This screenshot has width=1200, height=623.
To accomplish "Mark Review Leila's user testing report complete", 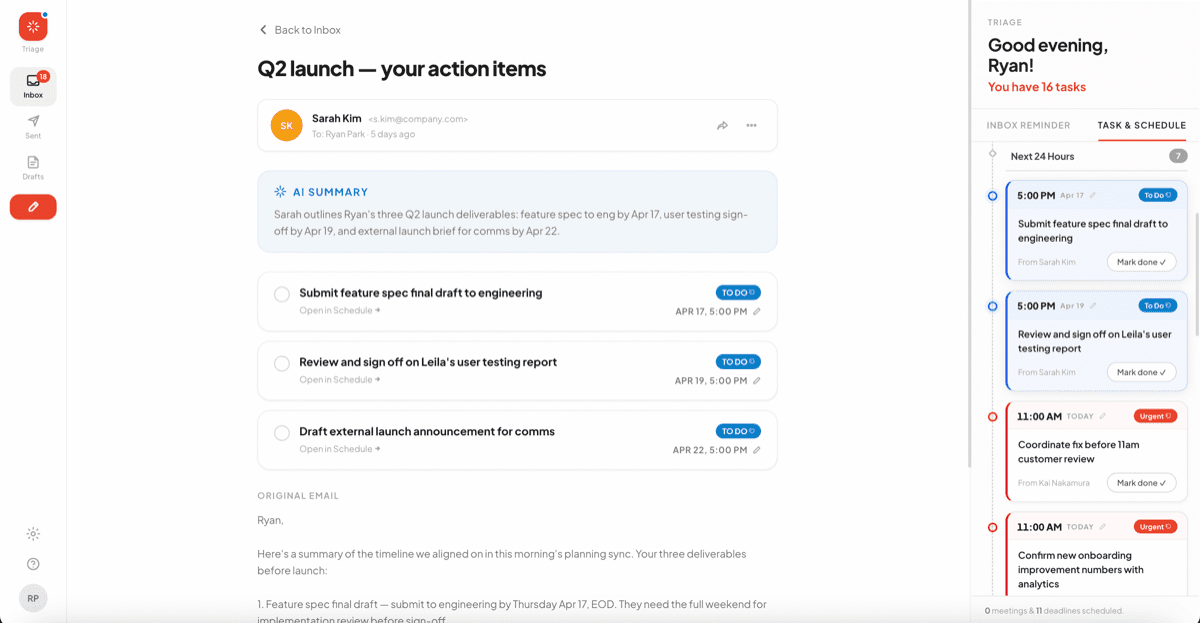I will pos(282,363).
